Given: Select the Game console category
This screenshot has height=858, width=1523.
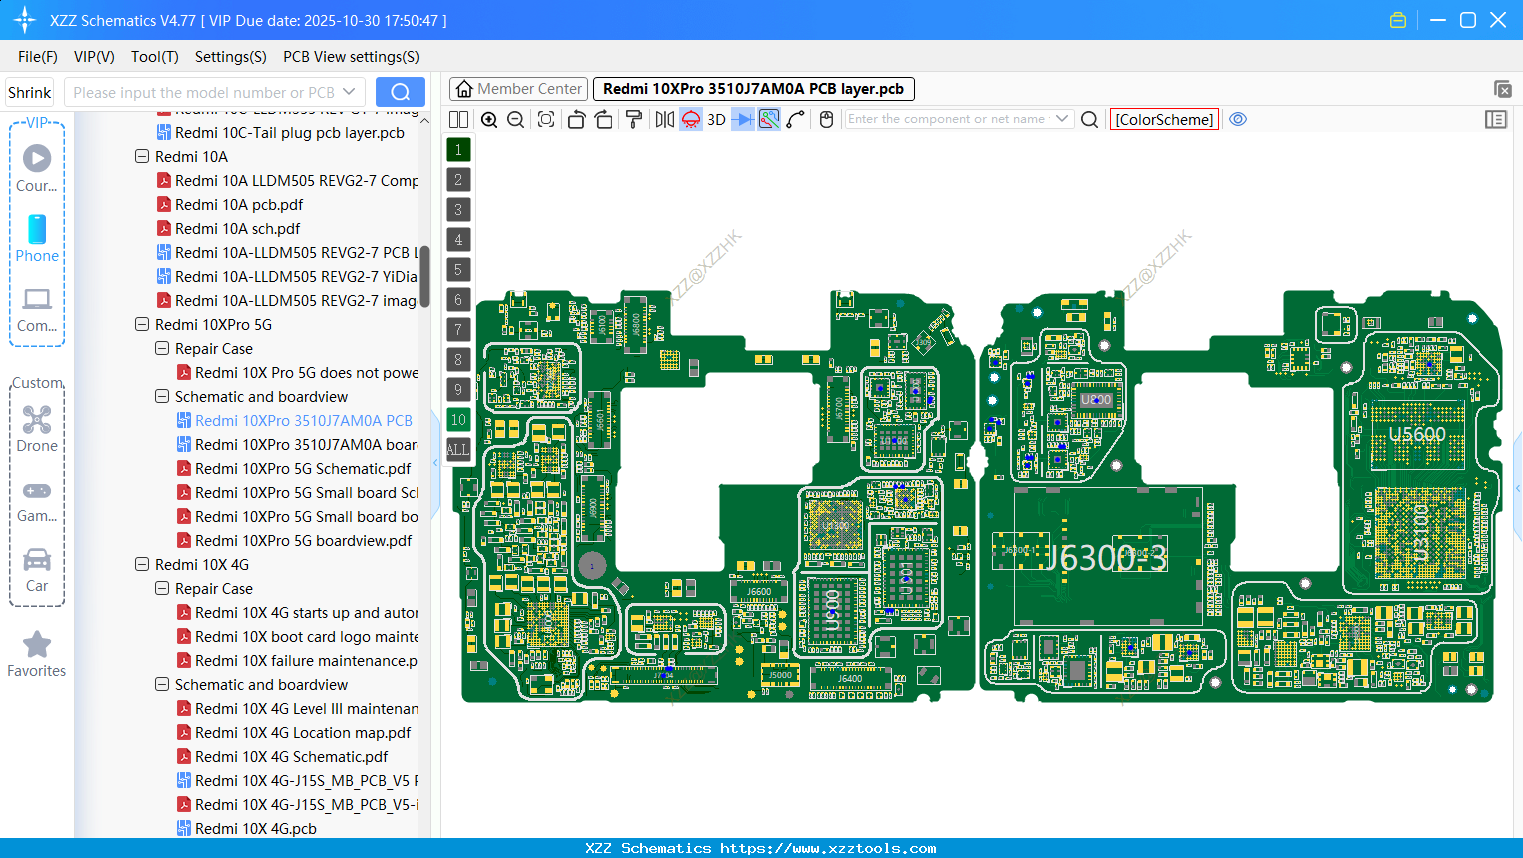Looking at the screenshot, I should [x=37, y=500].
